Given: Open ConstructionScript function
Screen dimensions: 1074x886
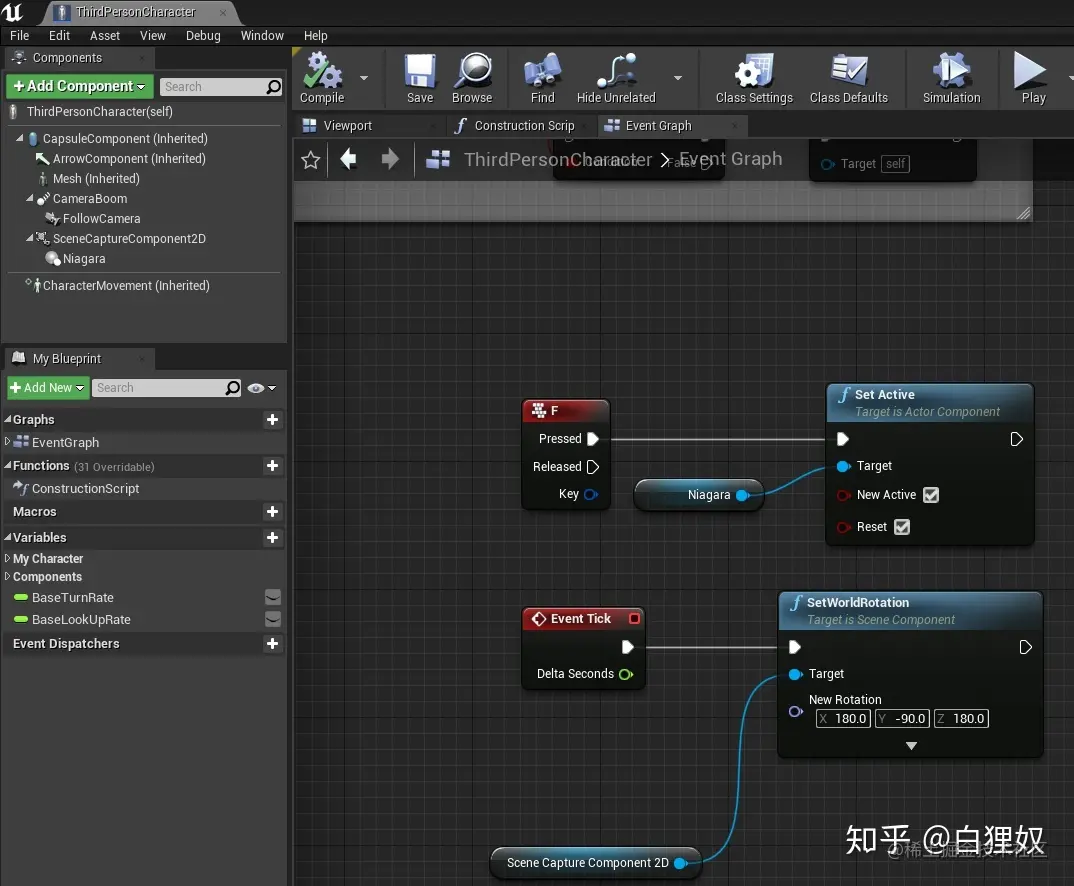Looking at the screenshot, I should pos(85,488).
